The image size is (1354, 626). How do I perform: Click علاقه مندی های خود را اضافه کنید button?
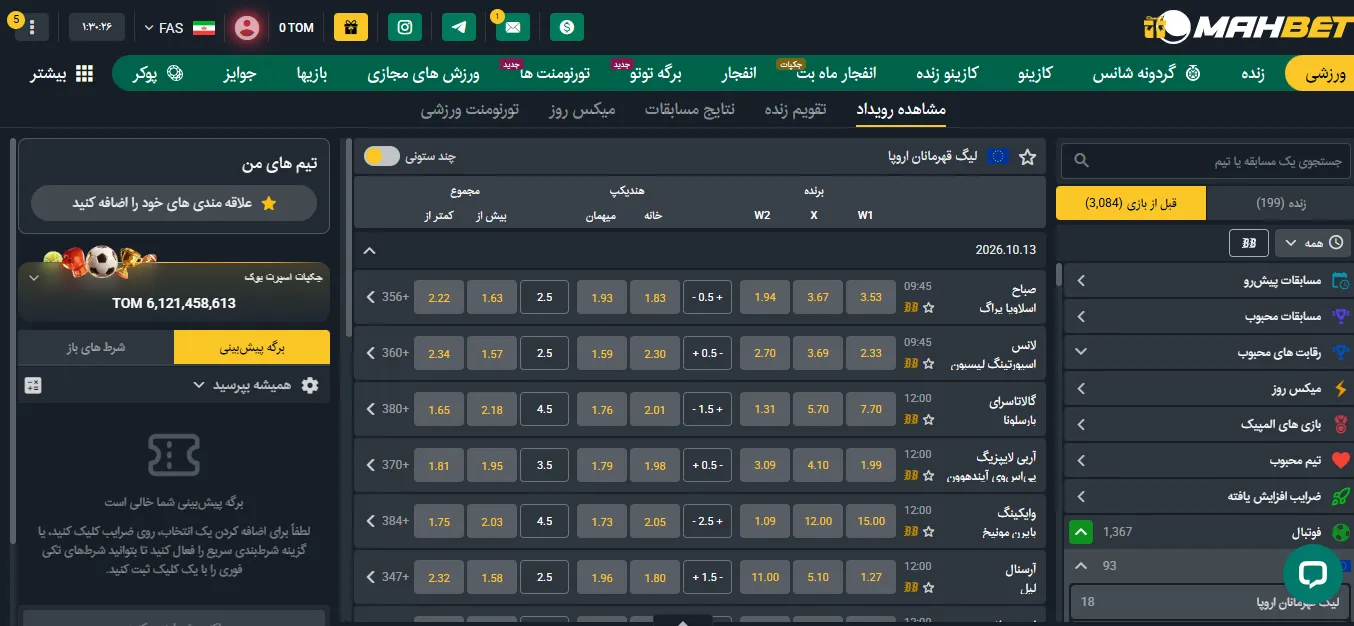coord(174,203)
